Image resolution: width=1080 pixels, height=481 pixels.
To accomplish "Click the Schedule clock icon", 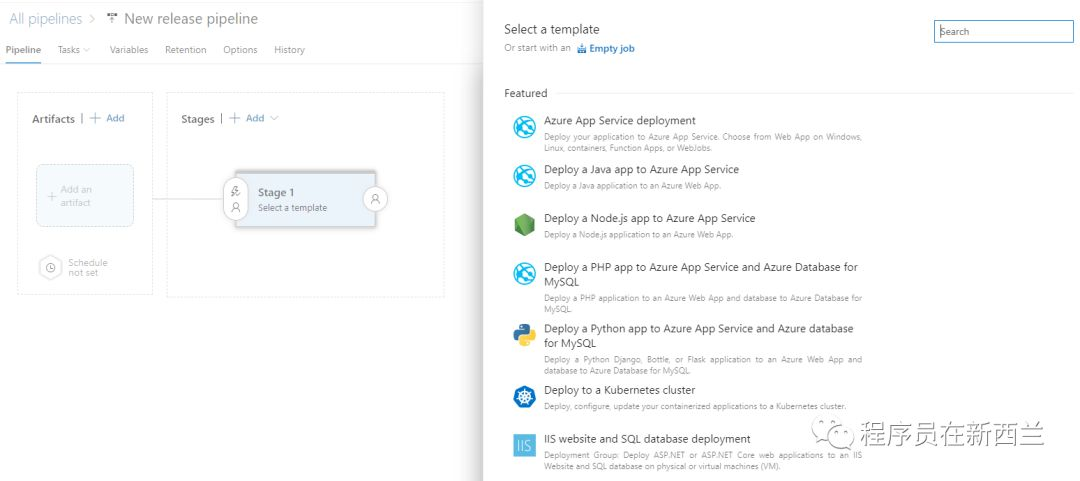I will [50, 267].
